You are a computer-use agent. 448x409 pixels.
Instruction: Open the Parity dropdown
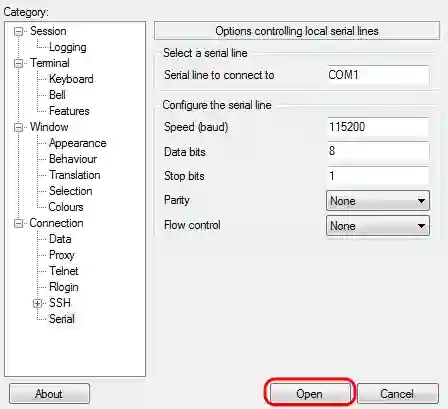click(x=378, y=201)
